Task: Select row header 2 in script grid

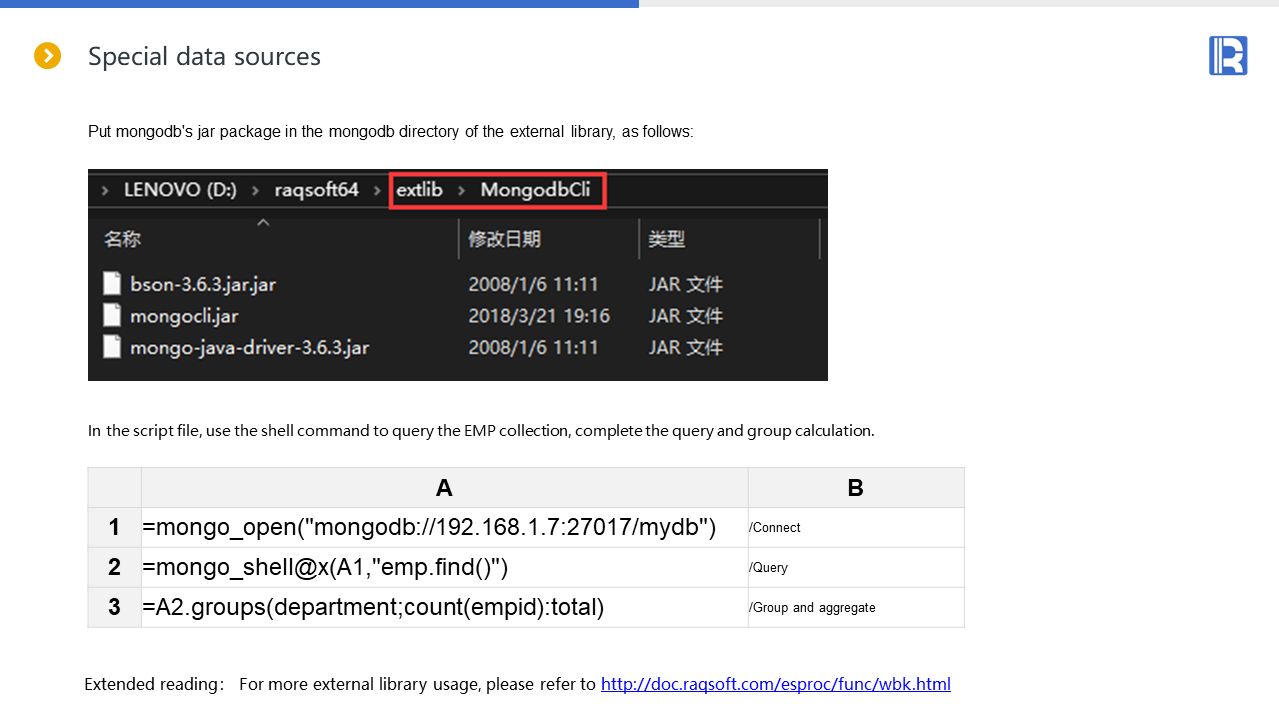Action: coord(114,567)
